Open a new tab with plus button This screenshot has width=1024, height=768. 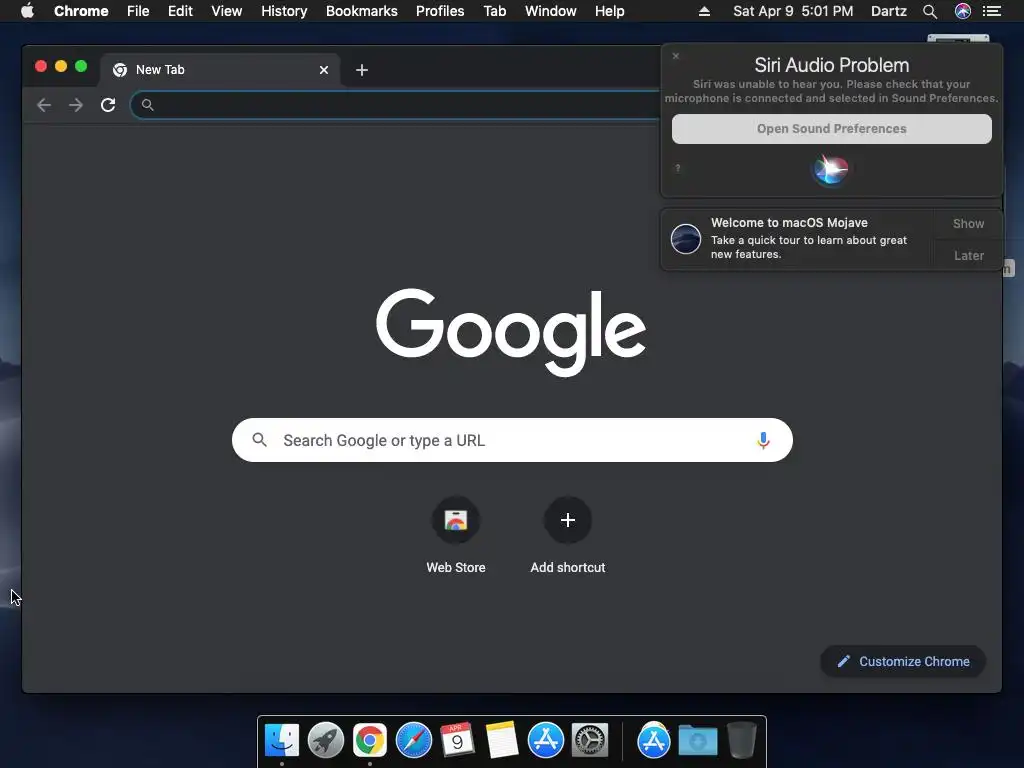[x=362, y=70]
